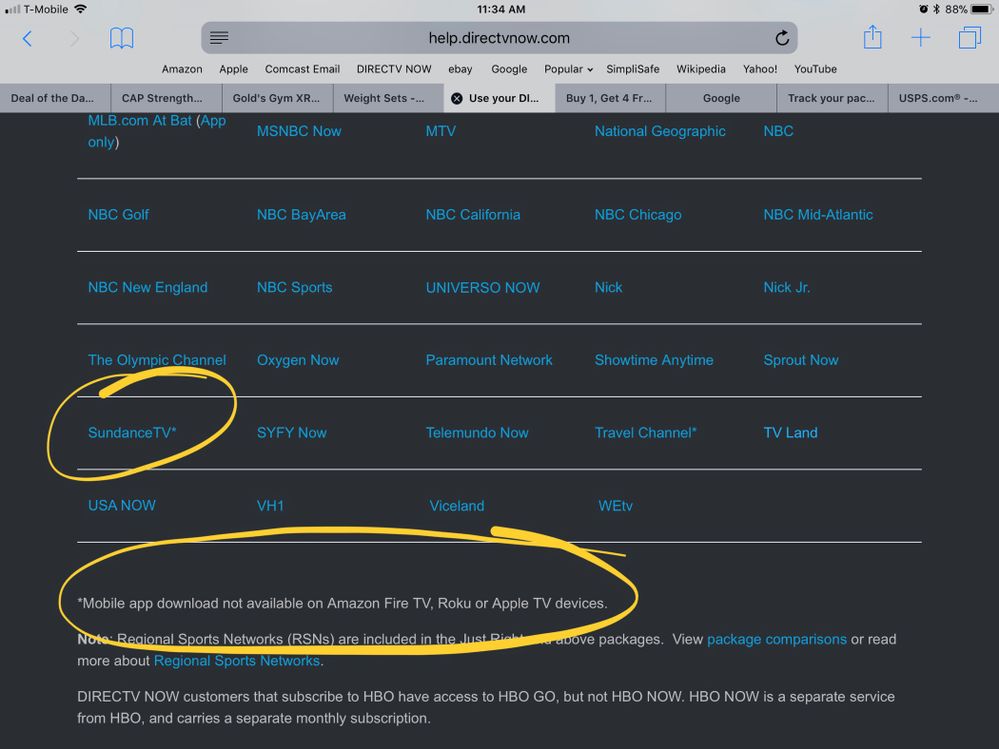Open the SundanceTV* link
999x749 pixels.
tap(132, 432)
